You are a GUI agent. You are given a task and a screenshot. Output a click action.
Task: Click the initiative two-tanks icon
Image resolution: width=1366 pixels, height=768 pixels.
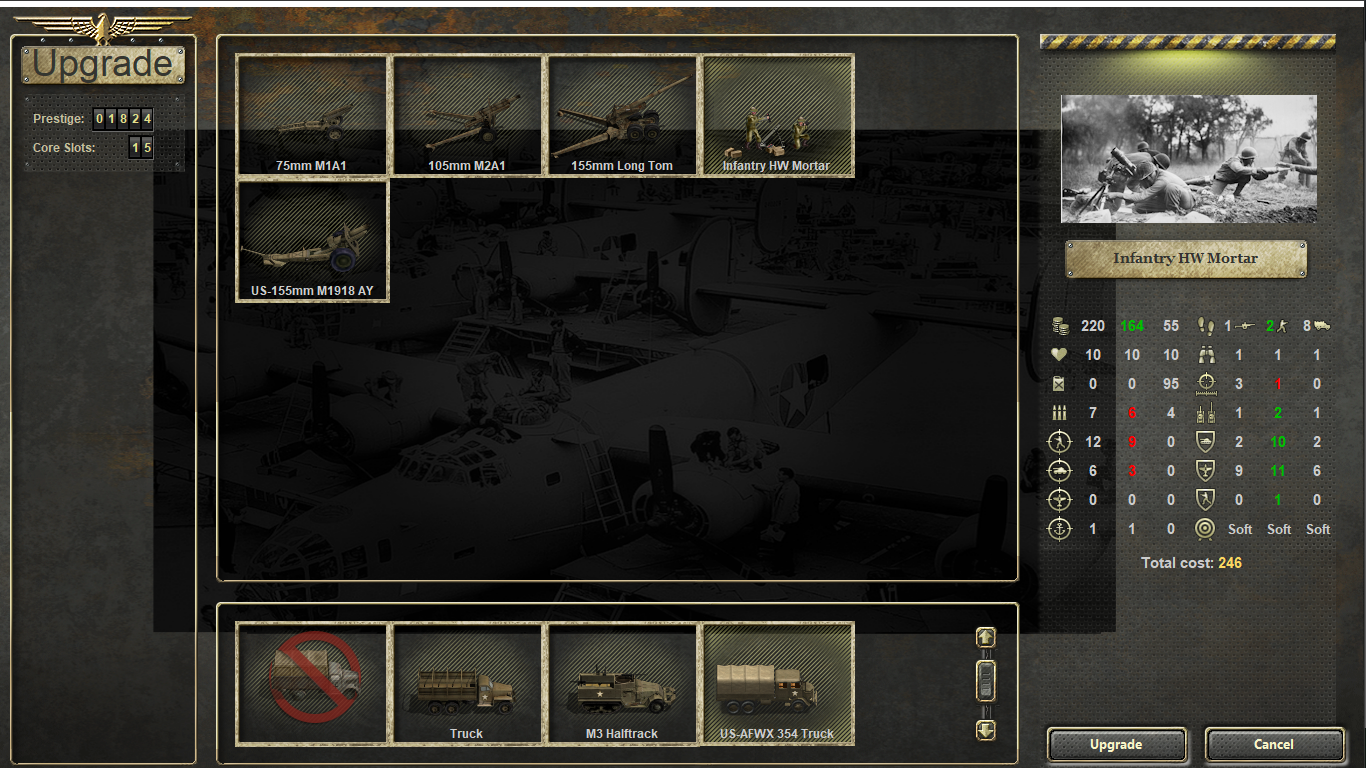point(1206,413)
